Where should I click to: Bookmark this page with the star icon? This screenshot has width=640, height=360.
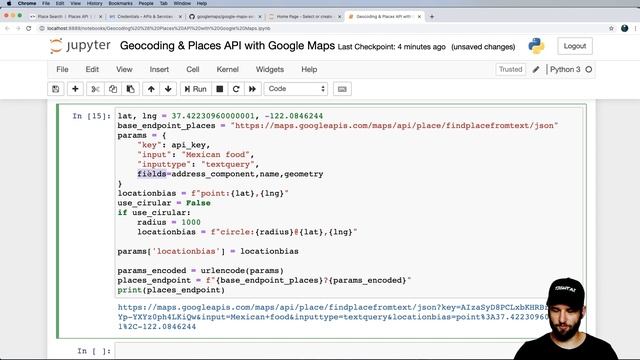tap(611, 28)
